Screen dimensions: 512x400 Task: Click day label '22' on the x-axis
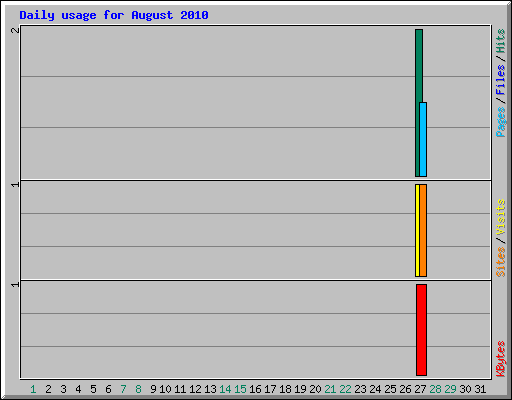point(345,389)
